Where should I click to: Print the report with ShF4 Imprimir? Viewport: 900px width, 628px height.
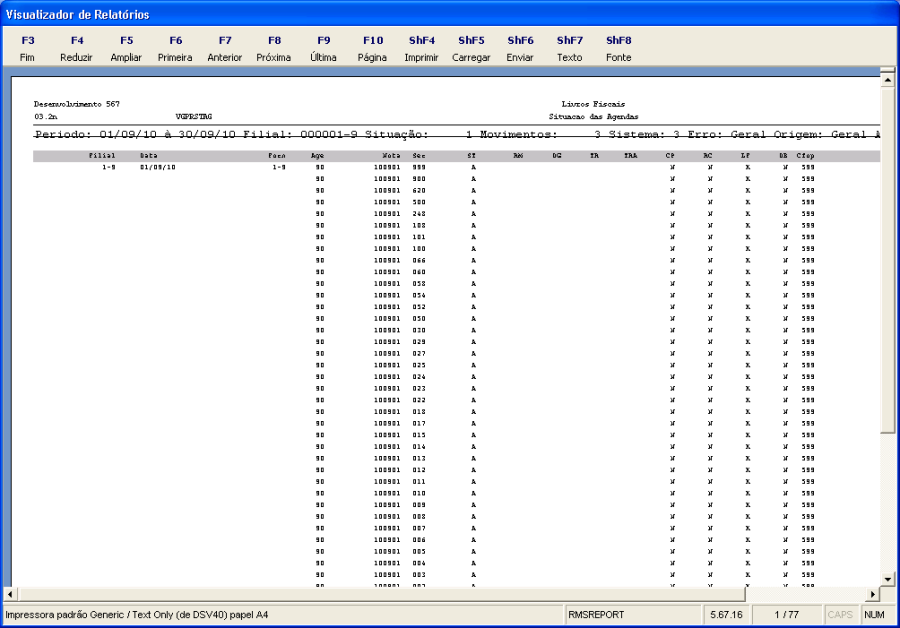click(421, 49)
